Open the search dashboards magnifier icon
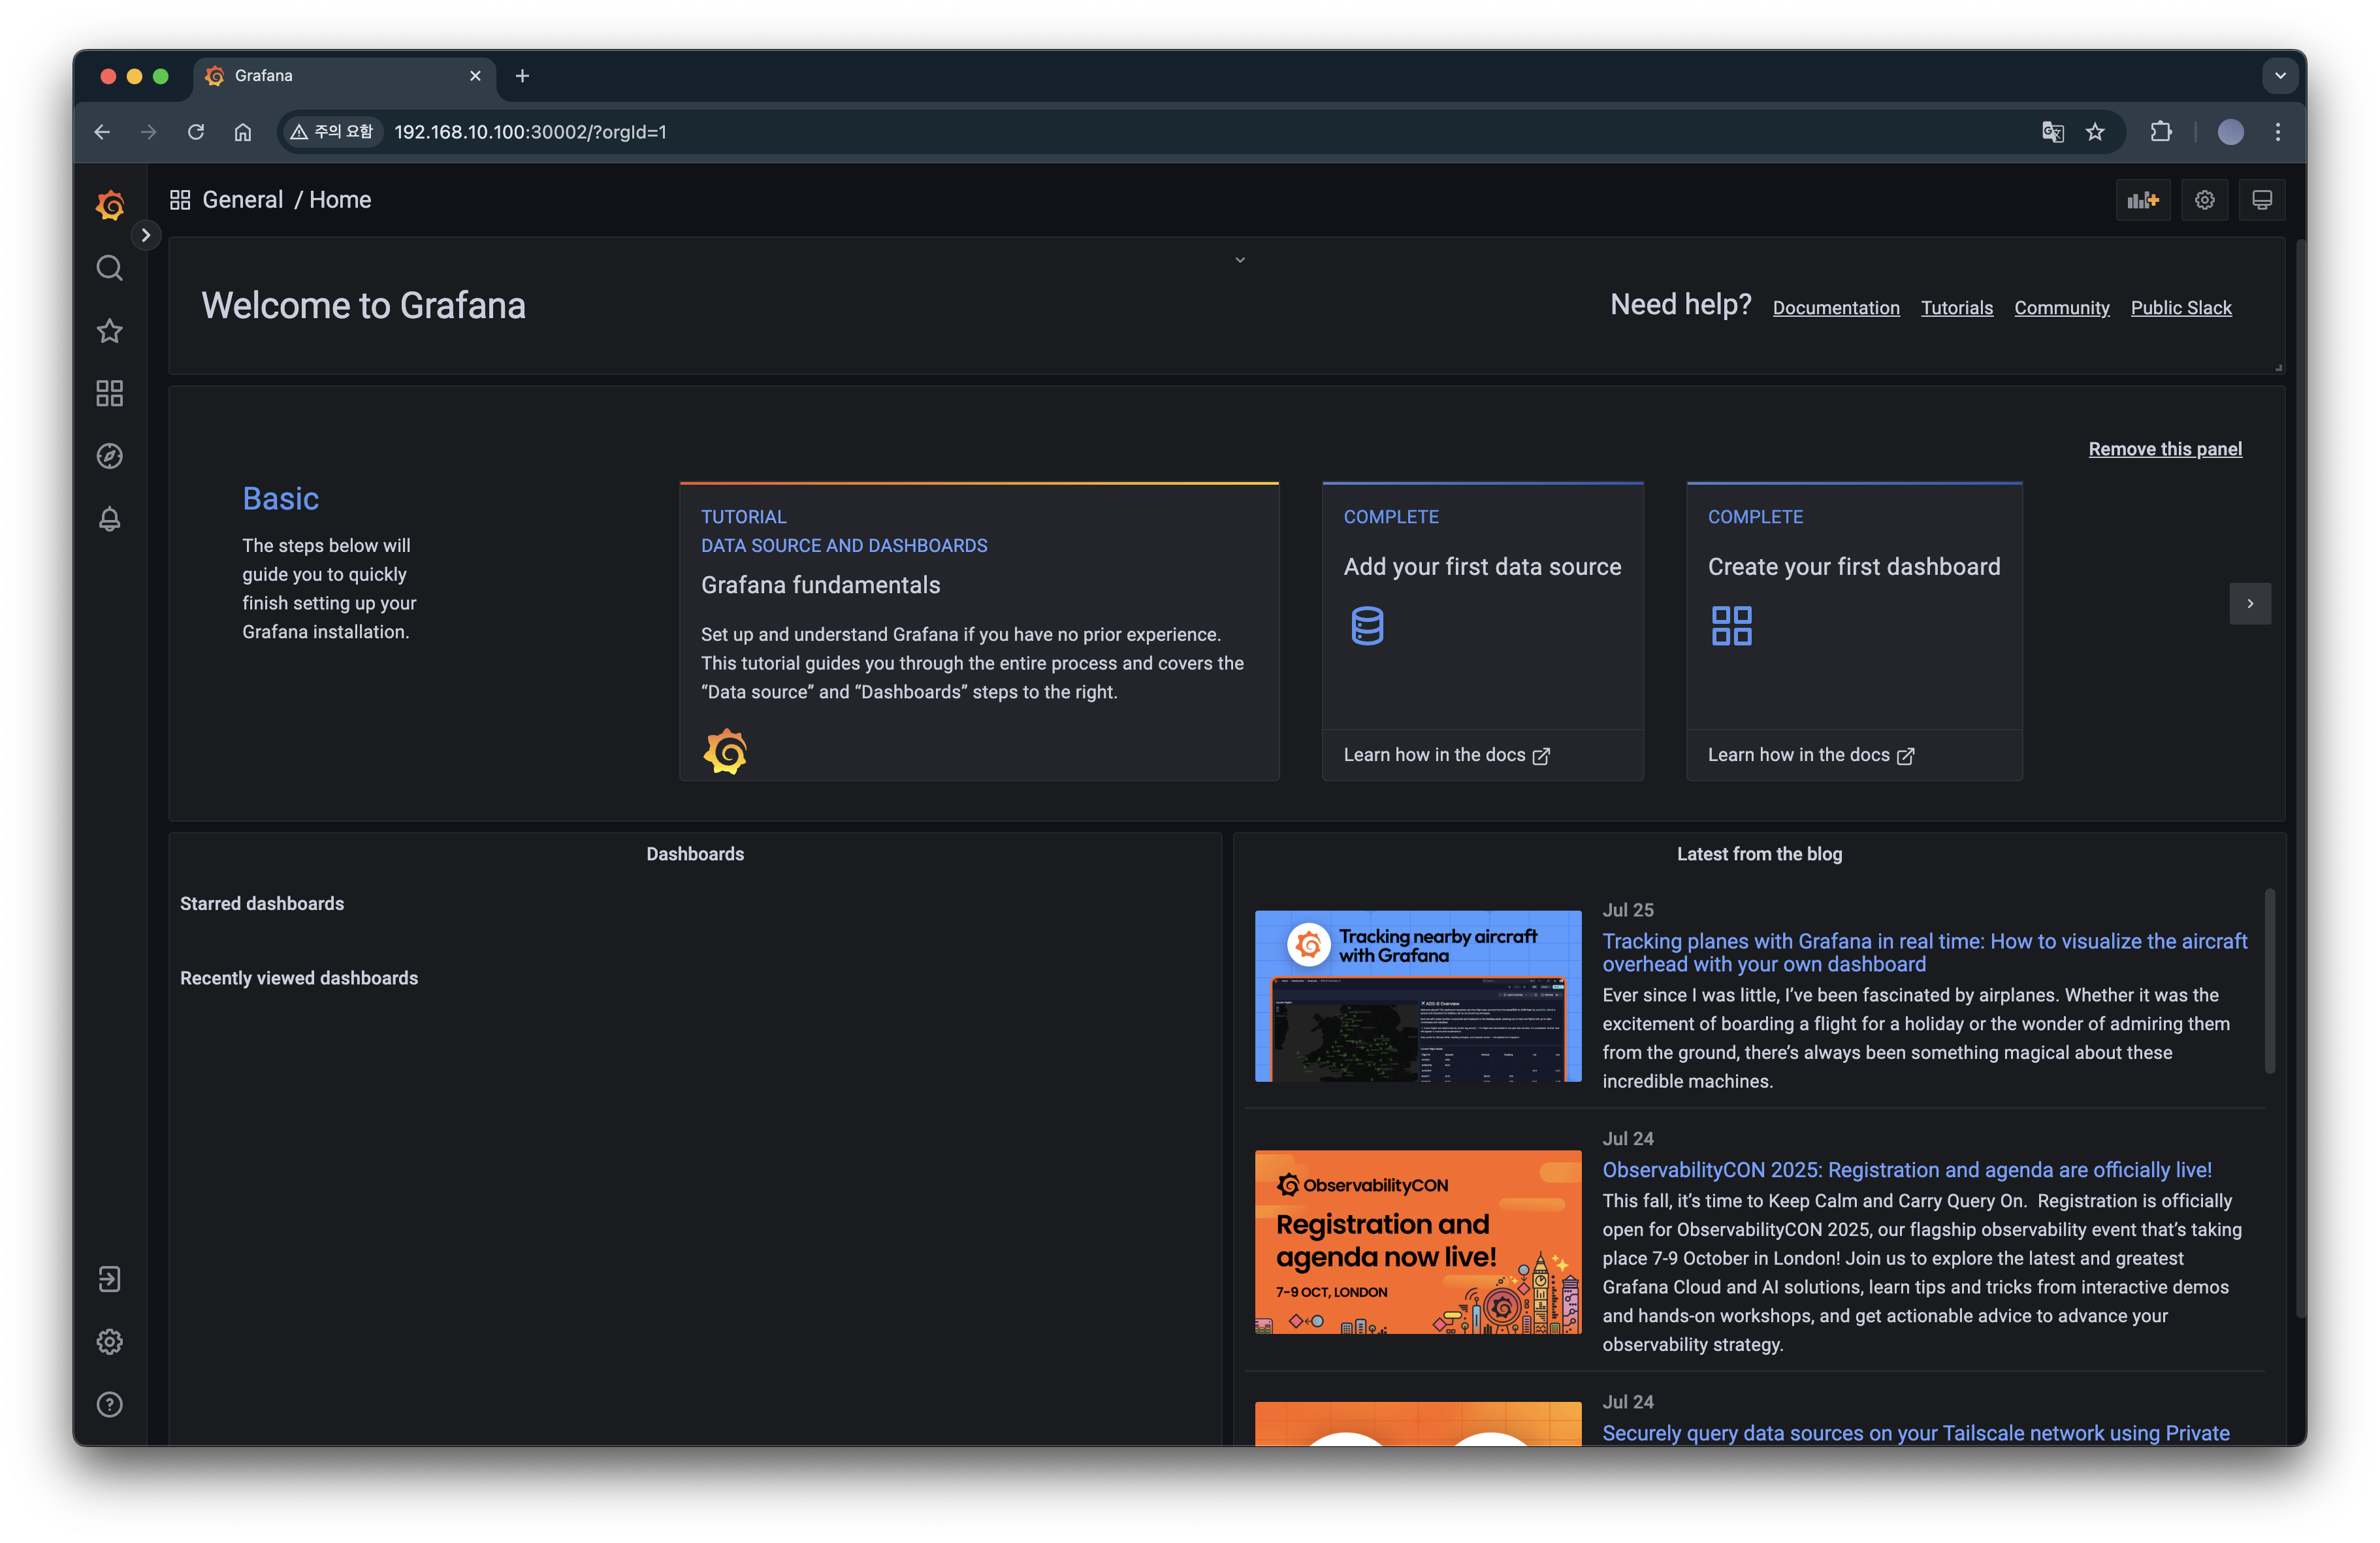The width and height of the screenshot is (2380, 1543). click(110, 268)
